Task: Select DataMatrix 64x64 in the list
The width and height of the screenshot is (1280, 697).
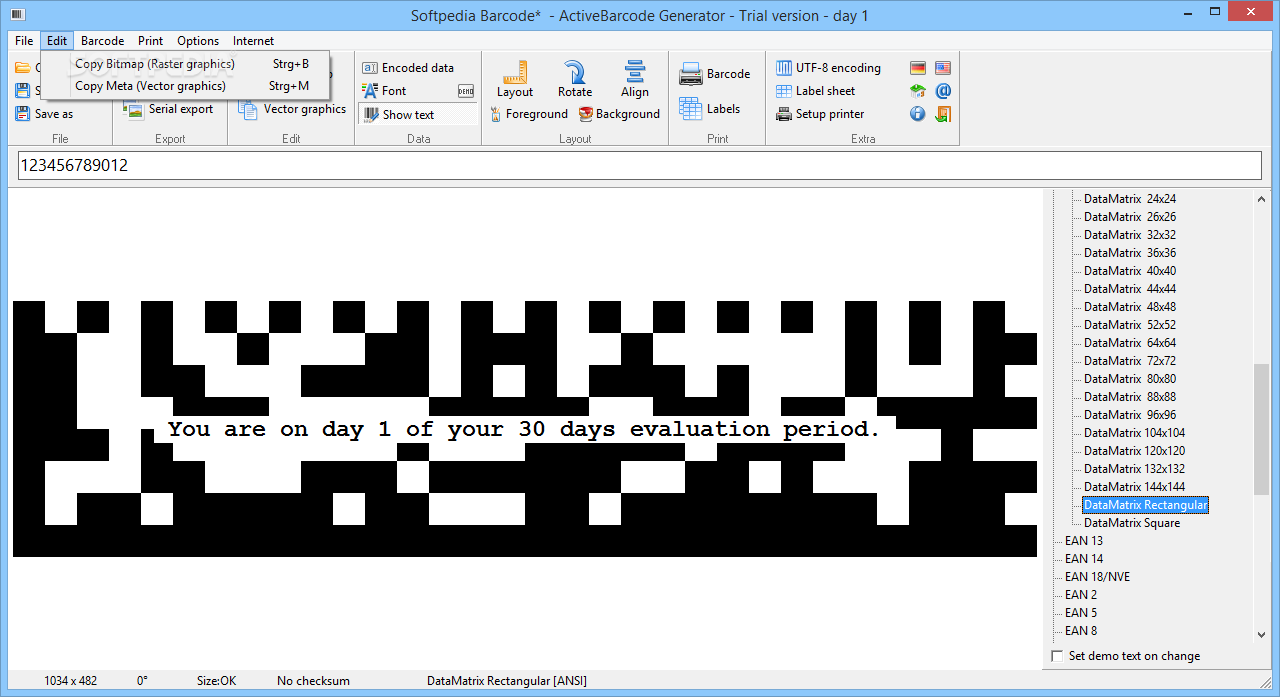Action: click(x=1130, y=343)
